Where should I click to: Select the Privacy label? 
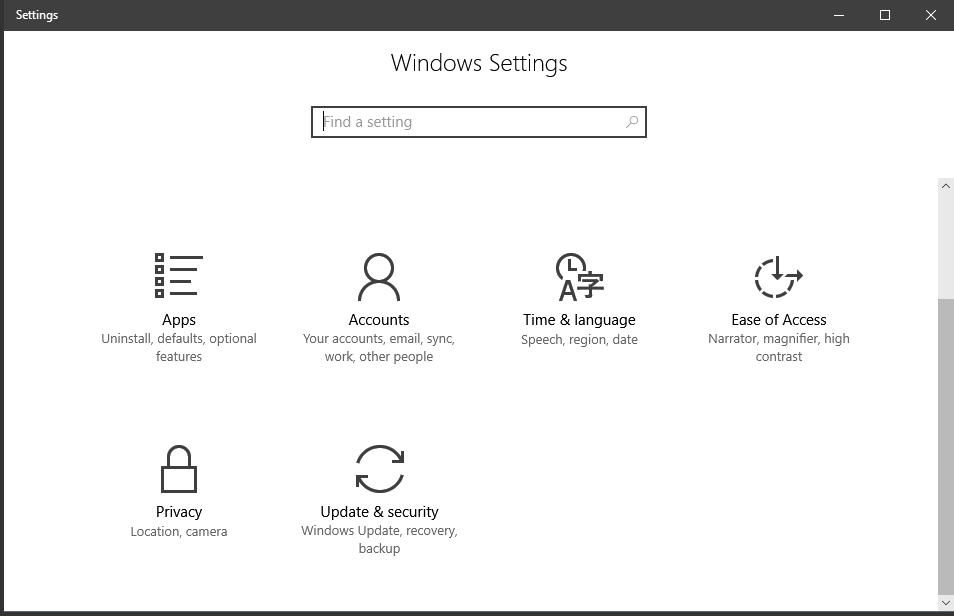pyautogui.click(x=179, y=512)
